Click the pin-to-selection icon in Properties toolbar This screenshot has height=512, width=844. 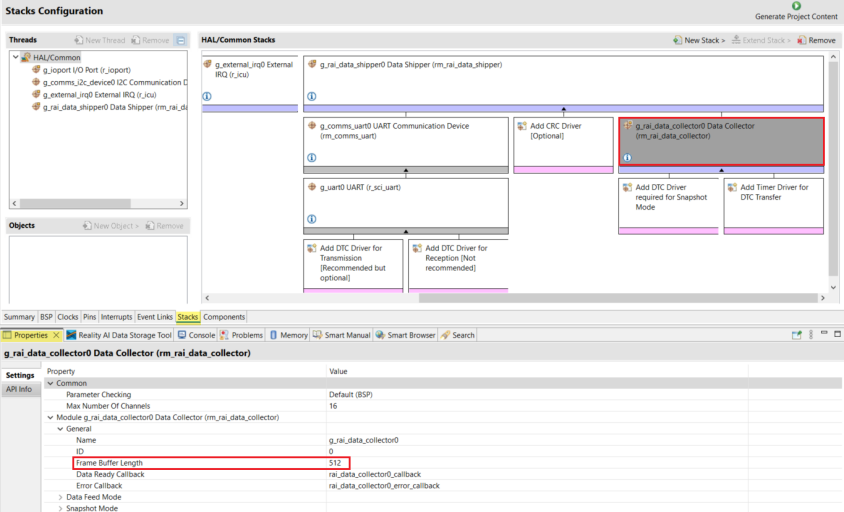point(797,335)
